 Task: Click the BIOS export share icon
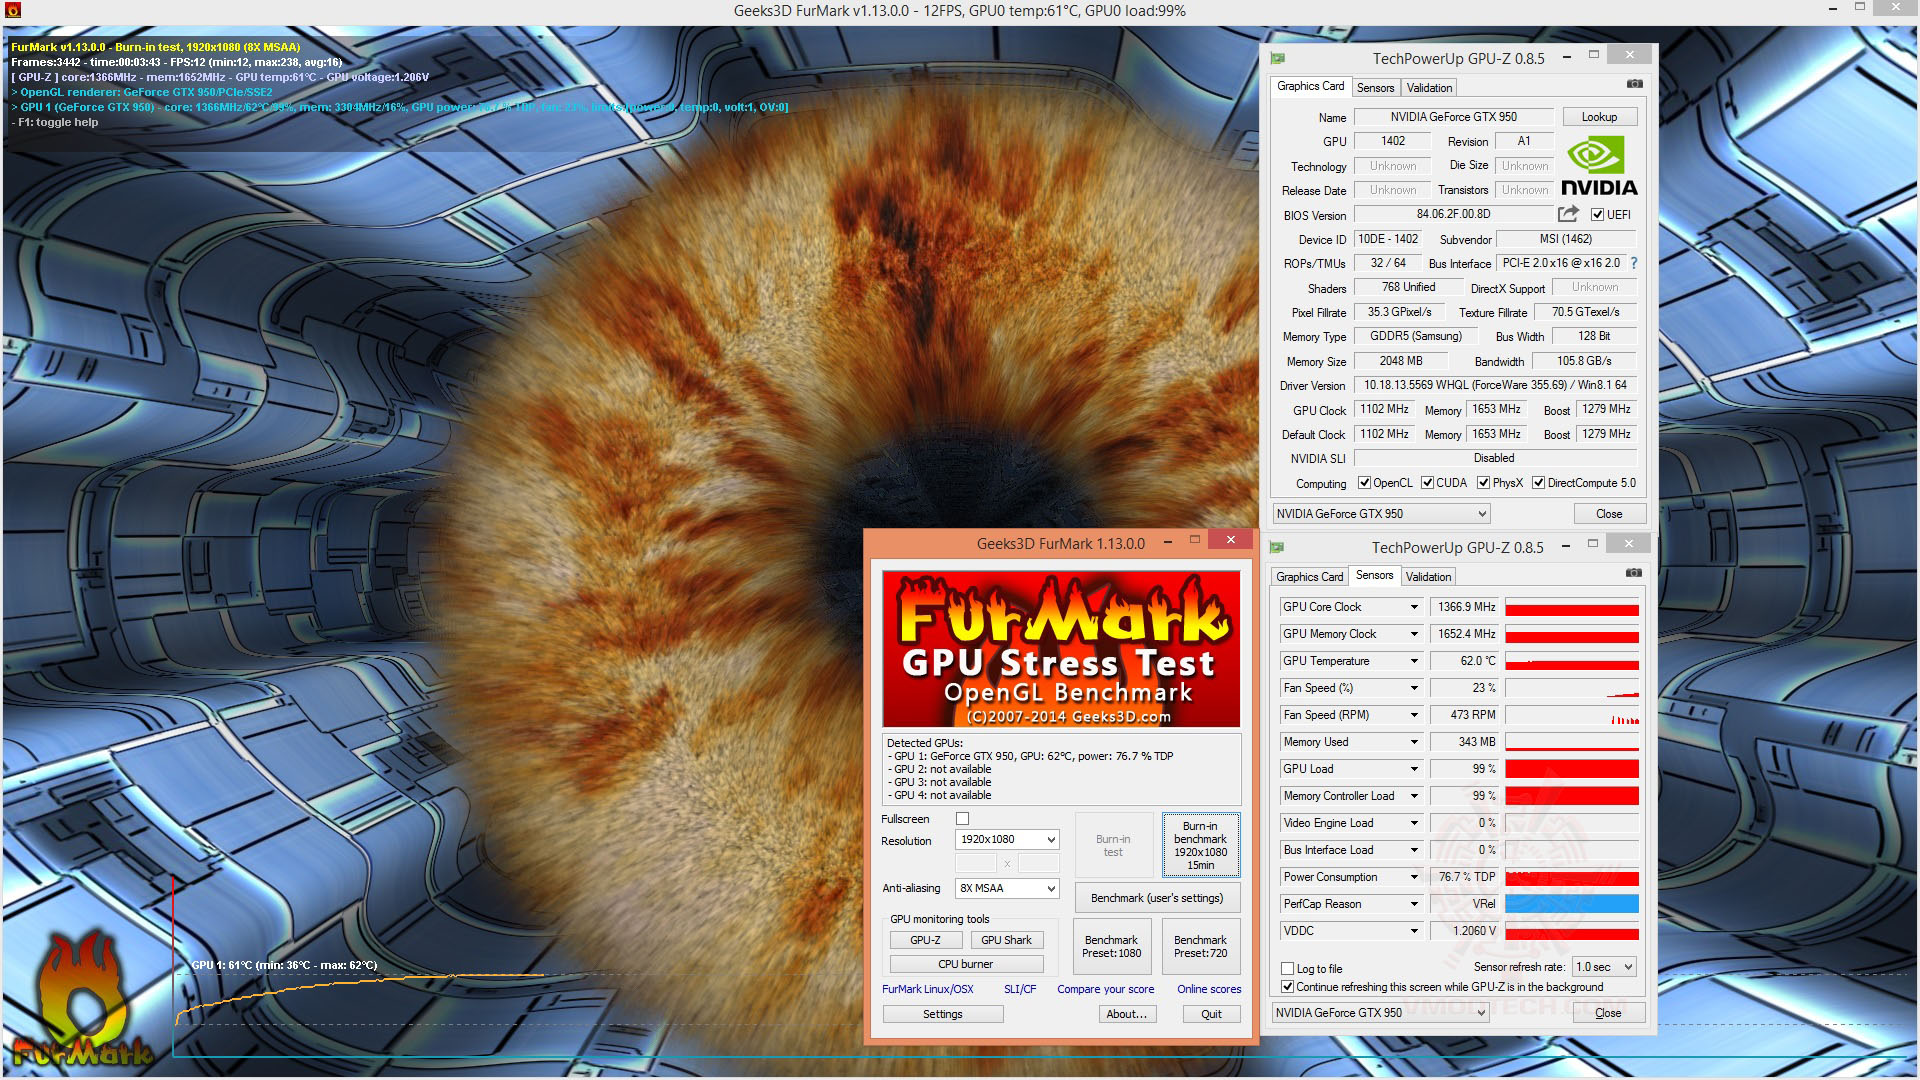click(1567, 214)
